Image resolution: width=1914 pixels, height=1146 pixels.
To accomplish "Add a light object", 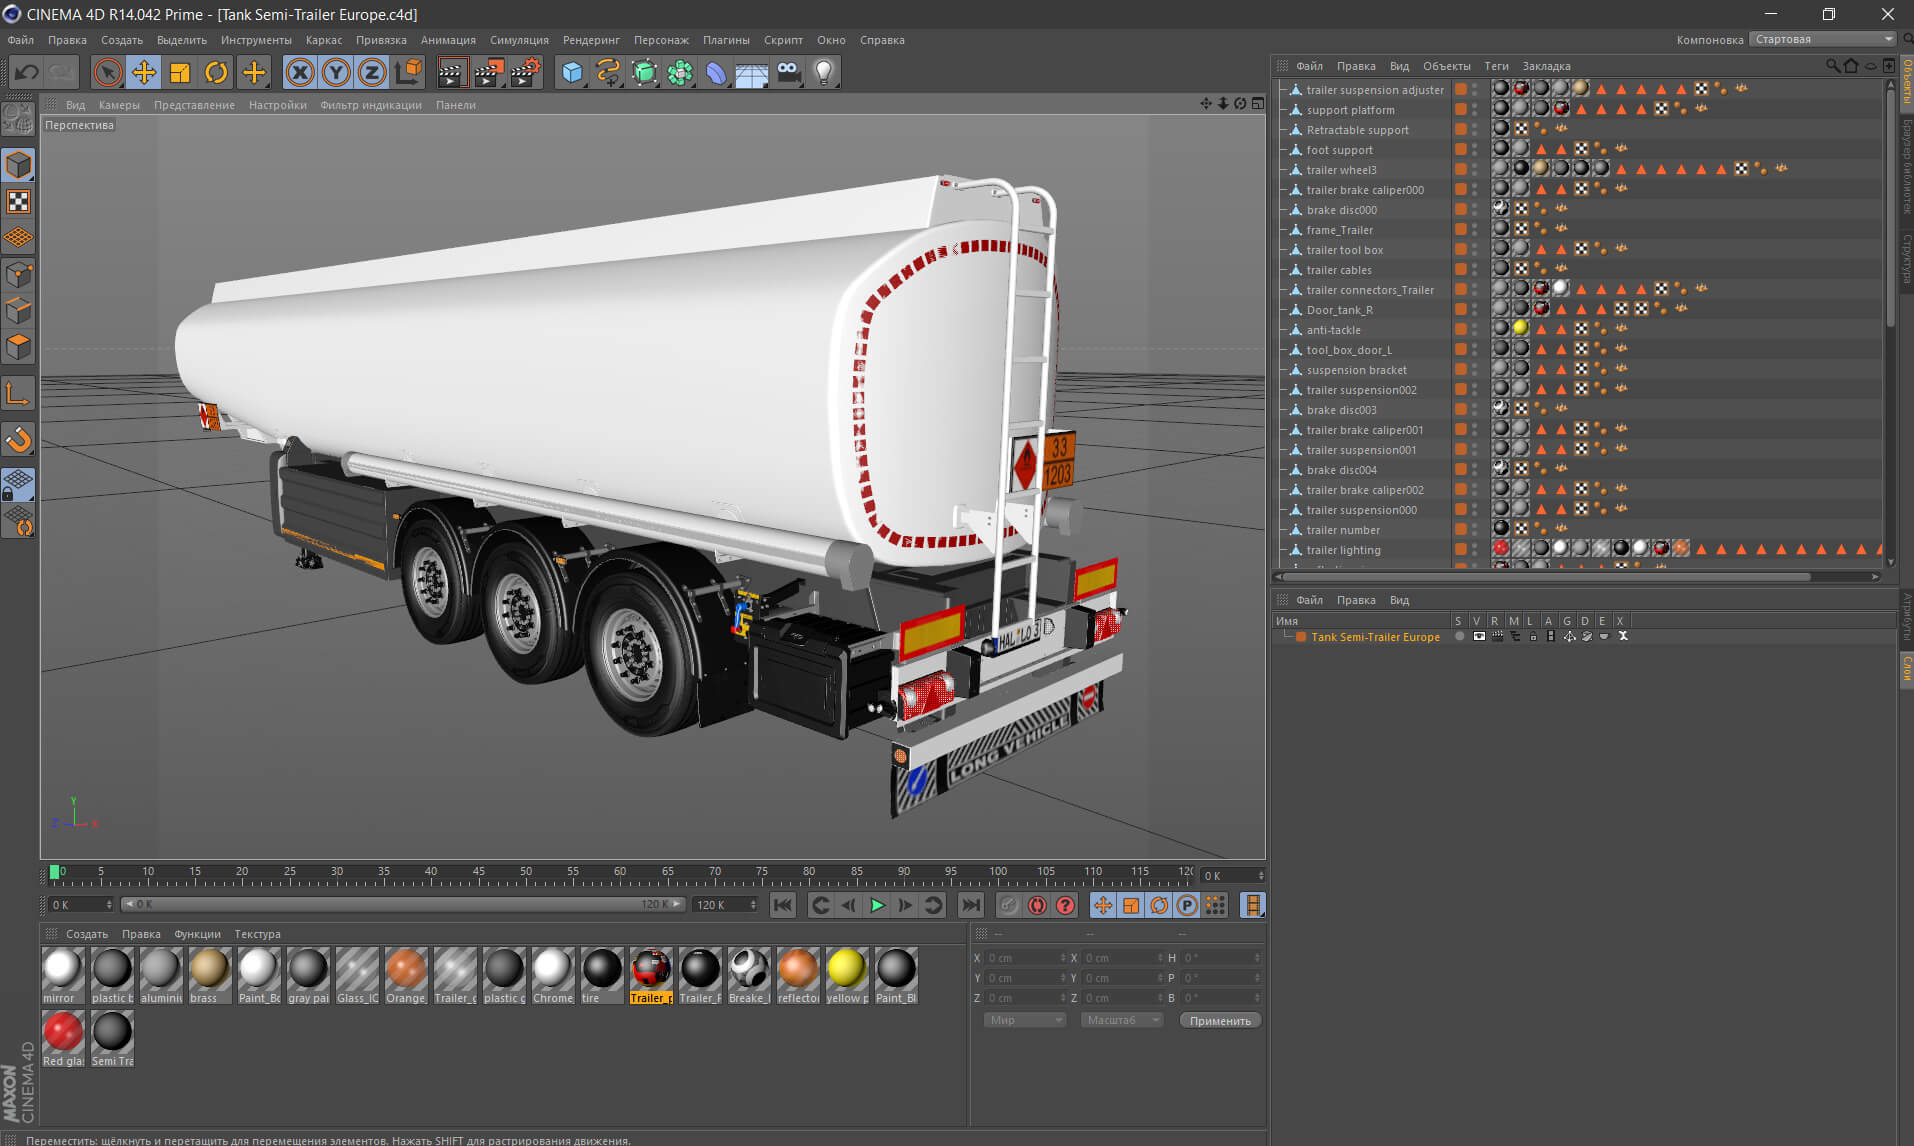I will coord(824,72).
